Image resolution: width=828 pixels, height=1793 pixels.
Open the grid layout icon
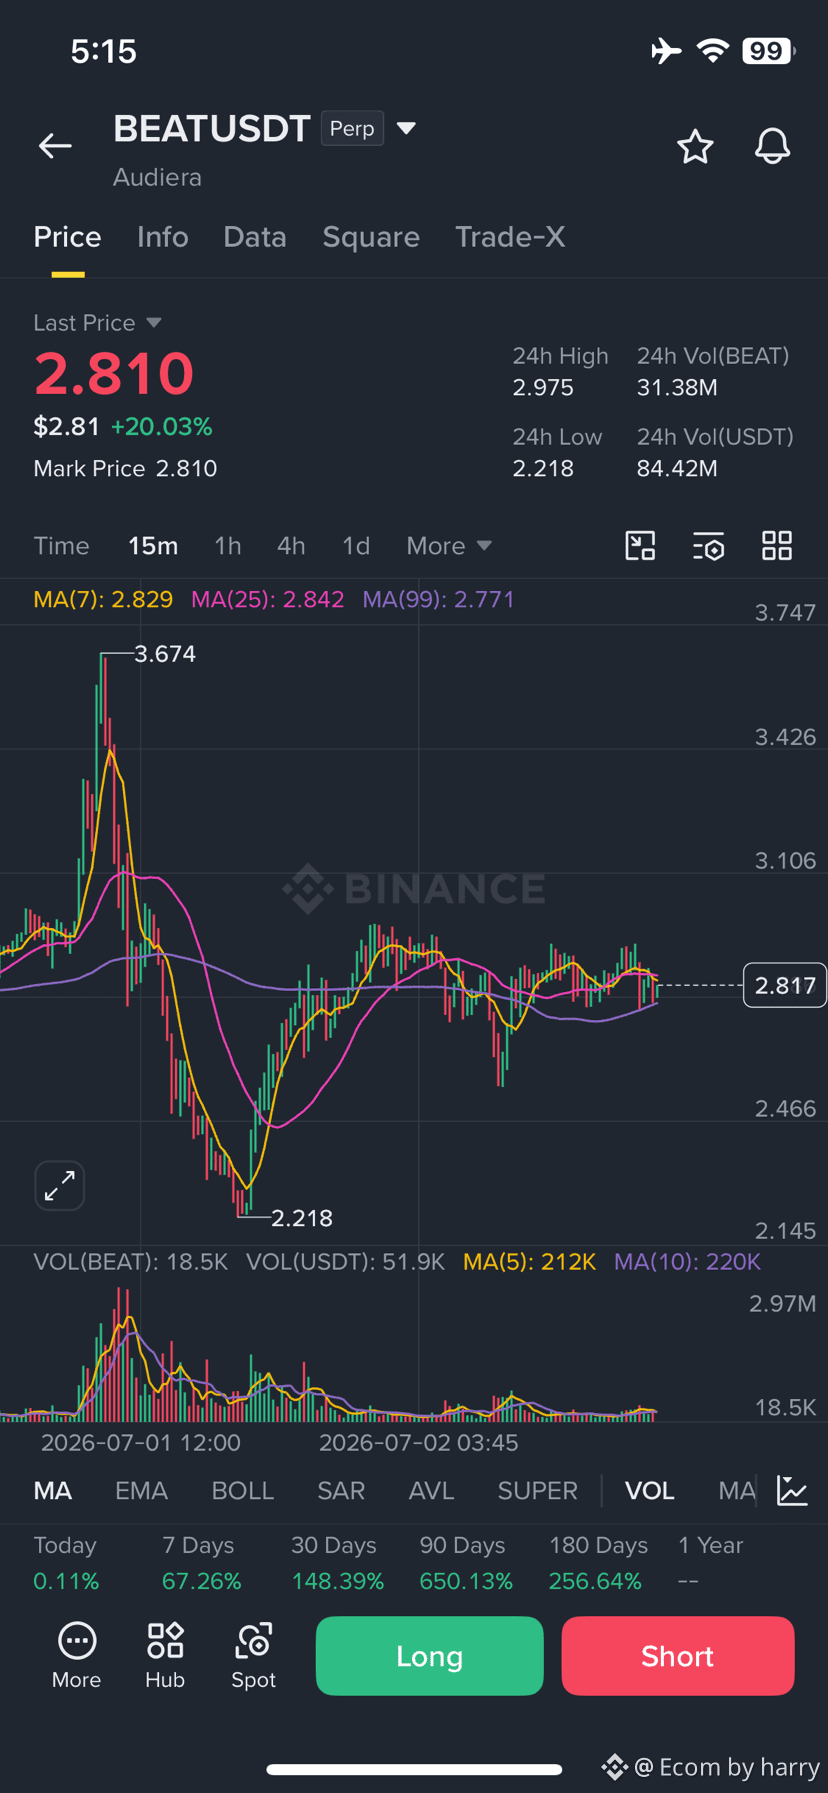777,546
